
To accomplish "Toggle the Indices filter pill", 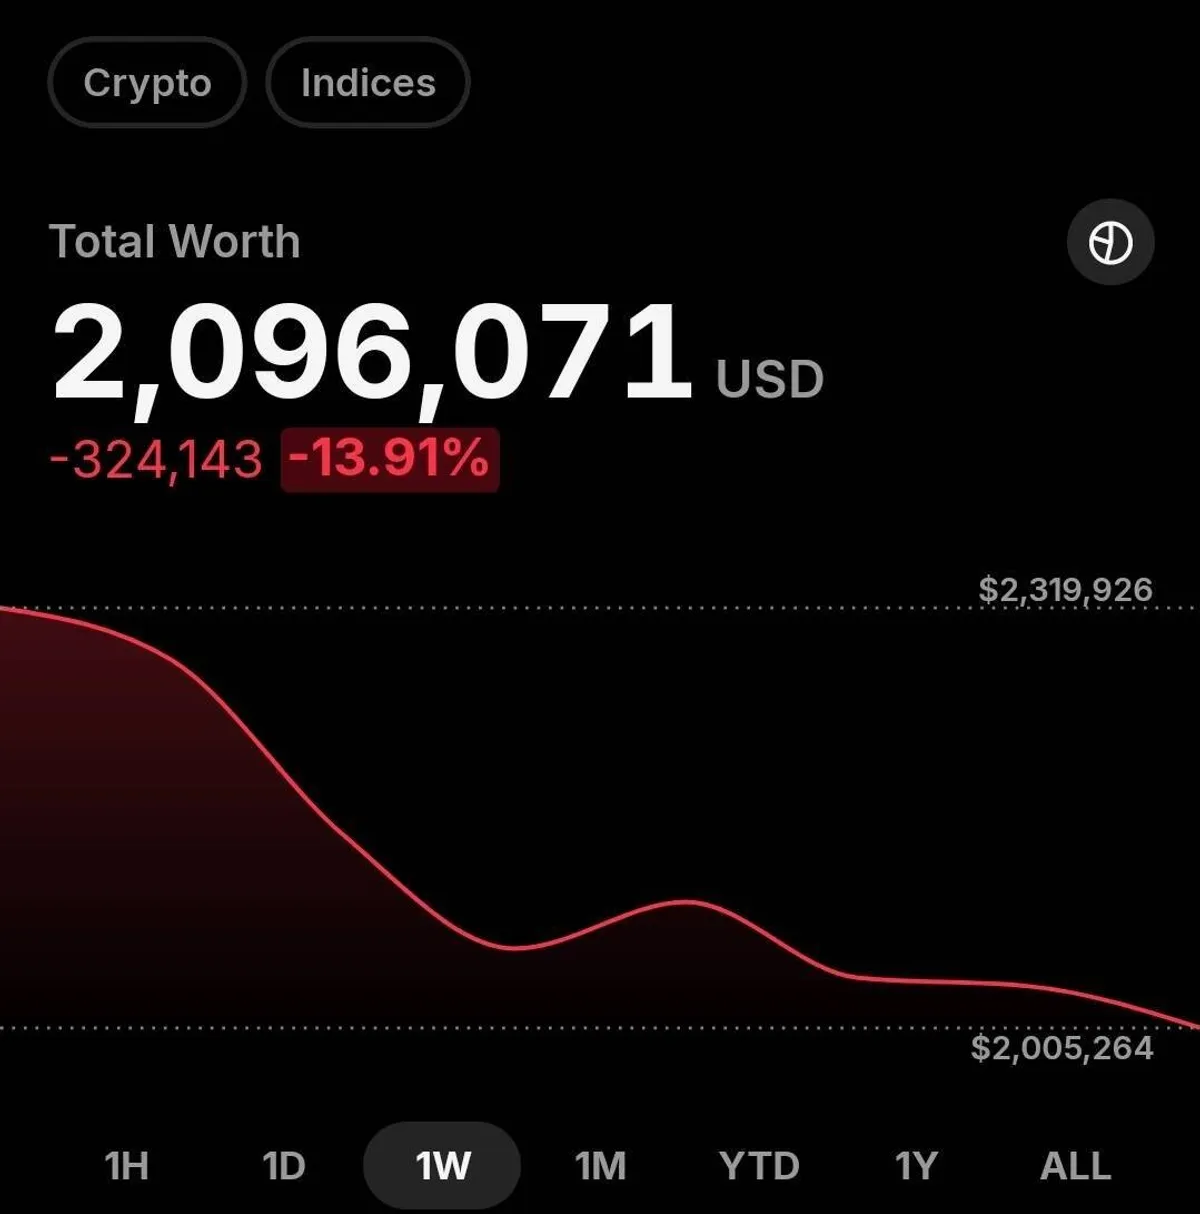I will [368, 83].
